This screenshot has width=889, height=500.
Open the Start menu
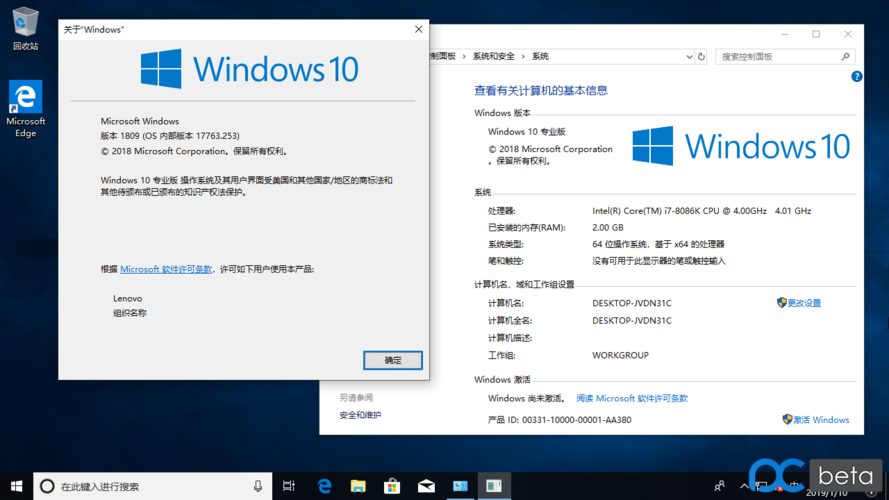tap(16, 486)
